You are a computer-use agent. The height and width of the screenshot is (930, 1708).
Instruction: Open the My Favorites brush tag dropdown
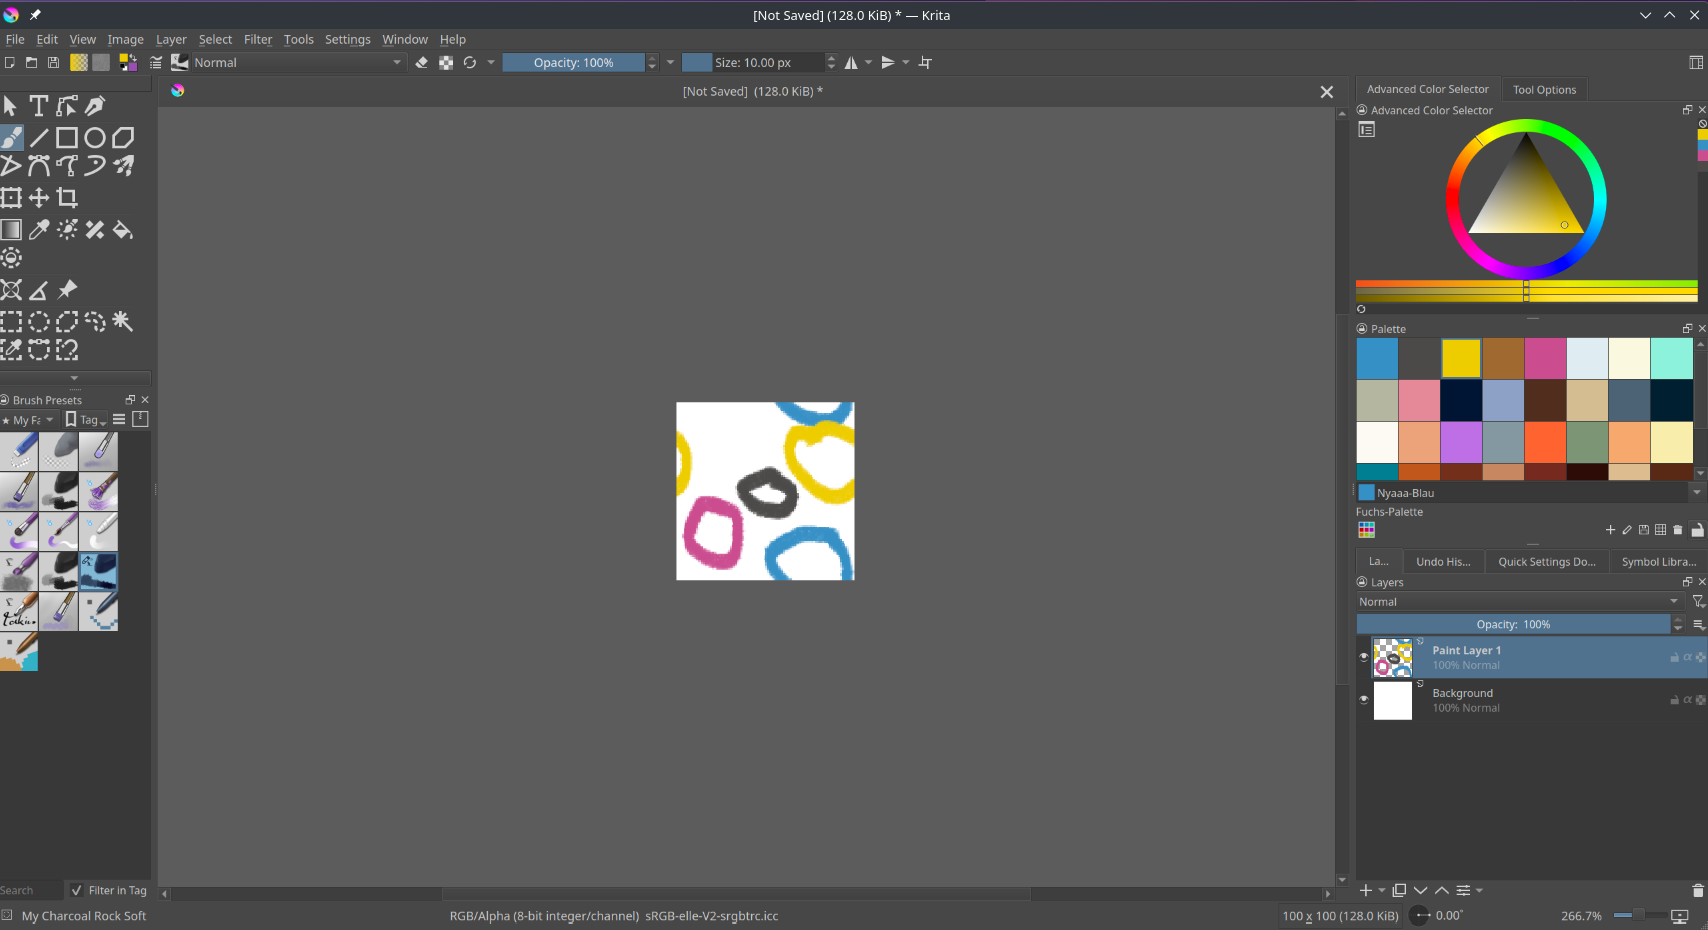[30, 420]
